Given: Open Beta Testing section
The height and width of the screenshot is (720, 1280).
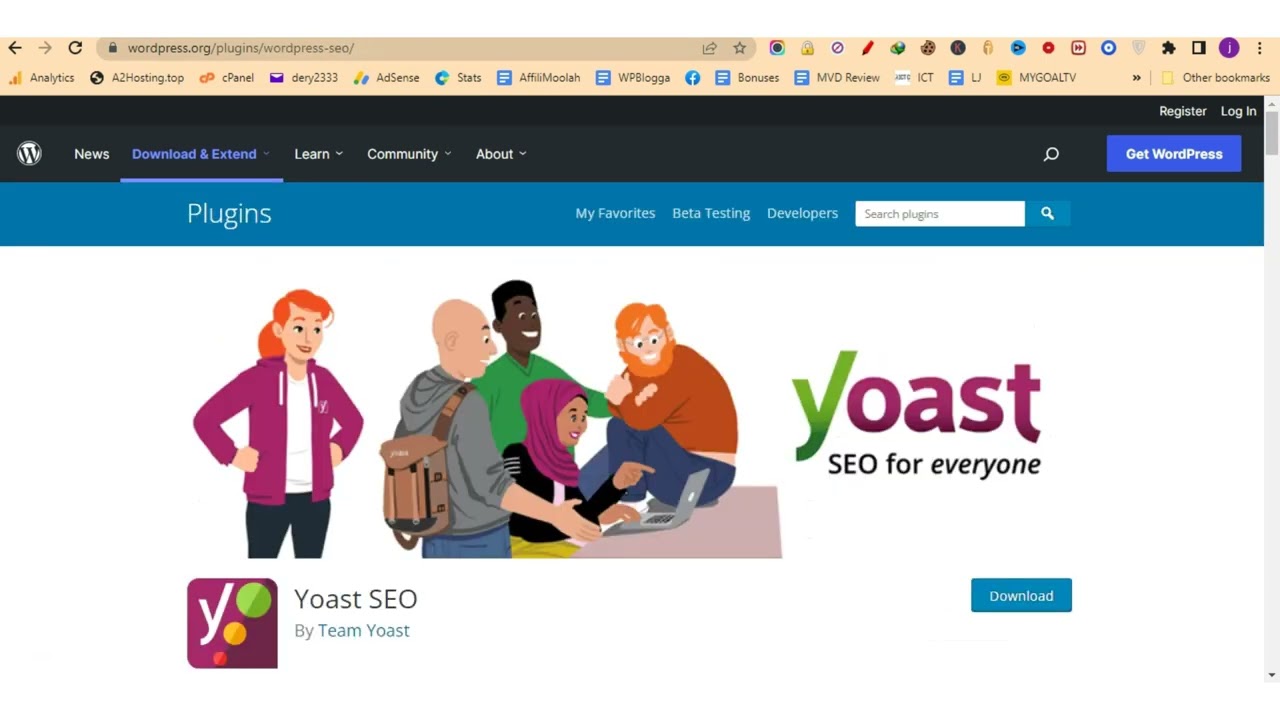Looking at the screenshot, I should point(711,213).
